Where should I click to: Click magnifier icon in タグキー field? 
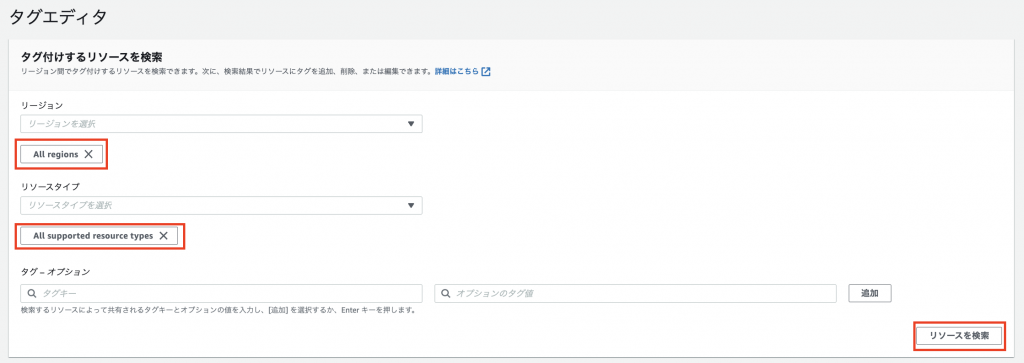click(x=31, y=293)
